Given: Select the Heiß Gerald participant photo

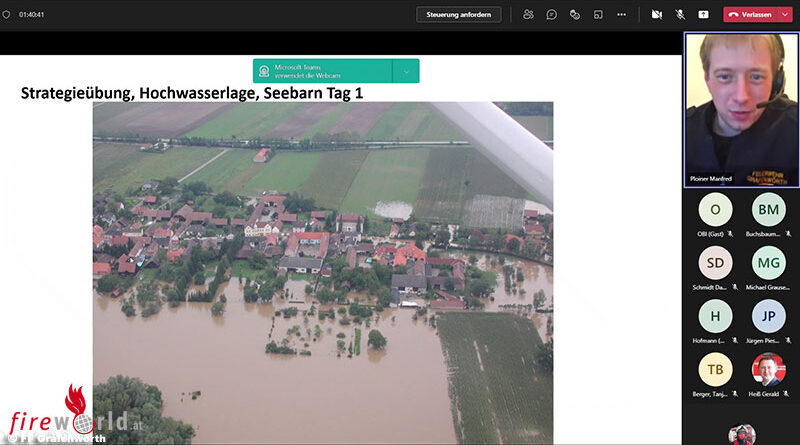Looking at the screenshot, I should (768, 369).
